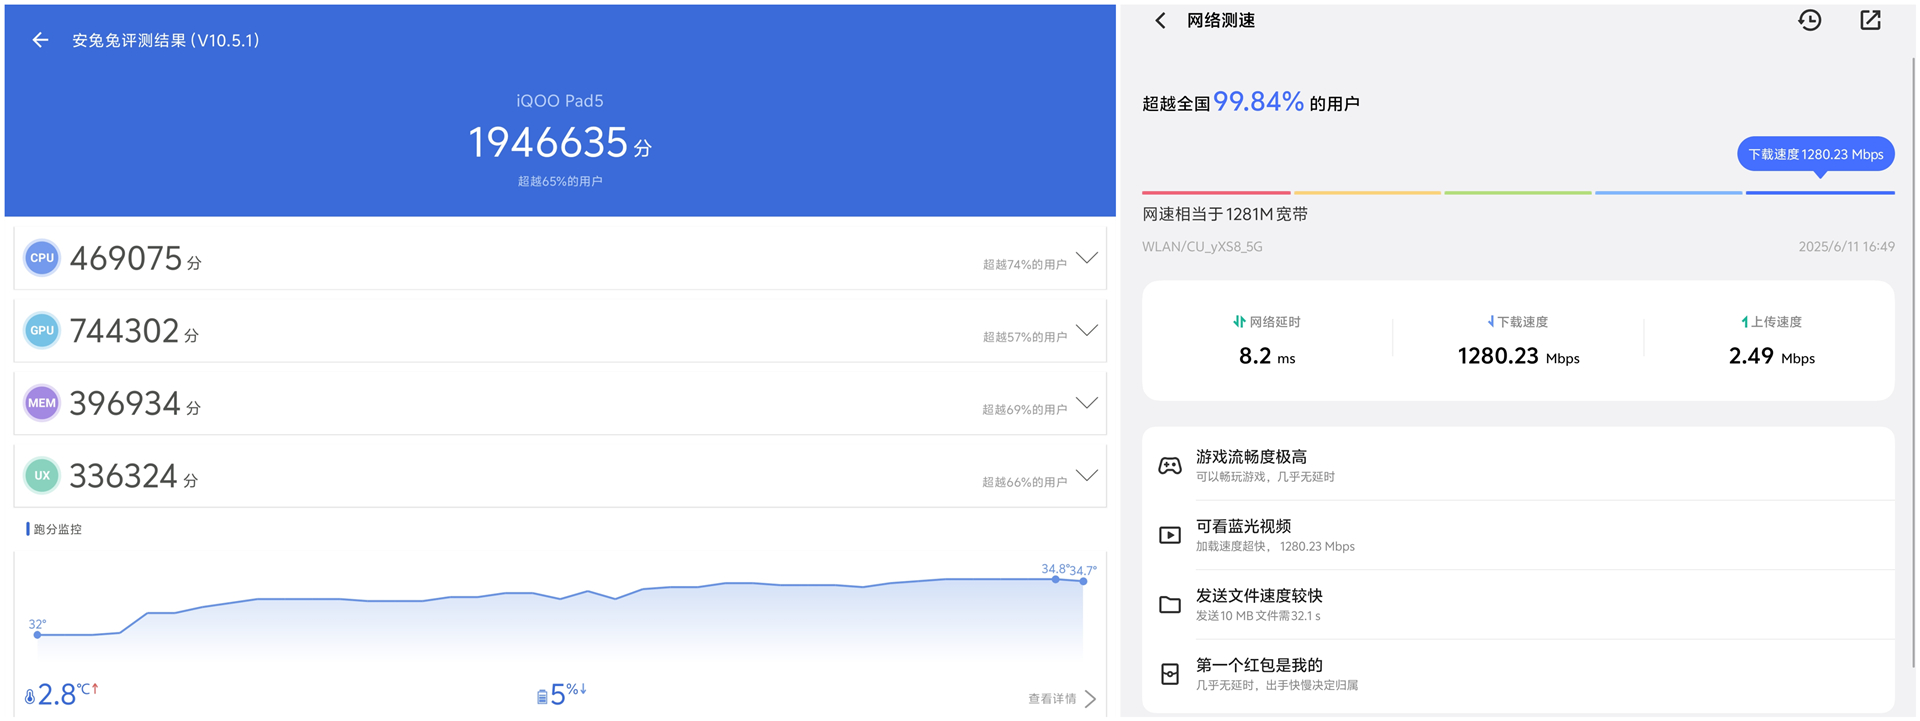
Task: Expand the CPU 469075 score details
Action: coord(1087,258)
